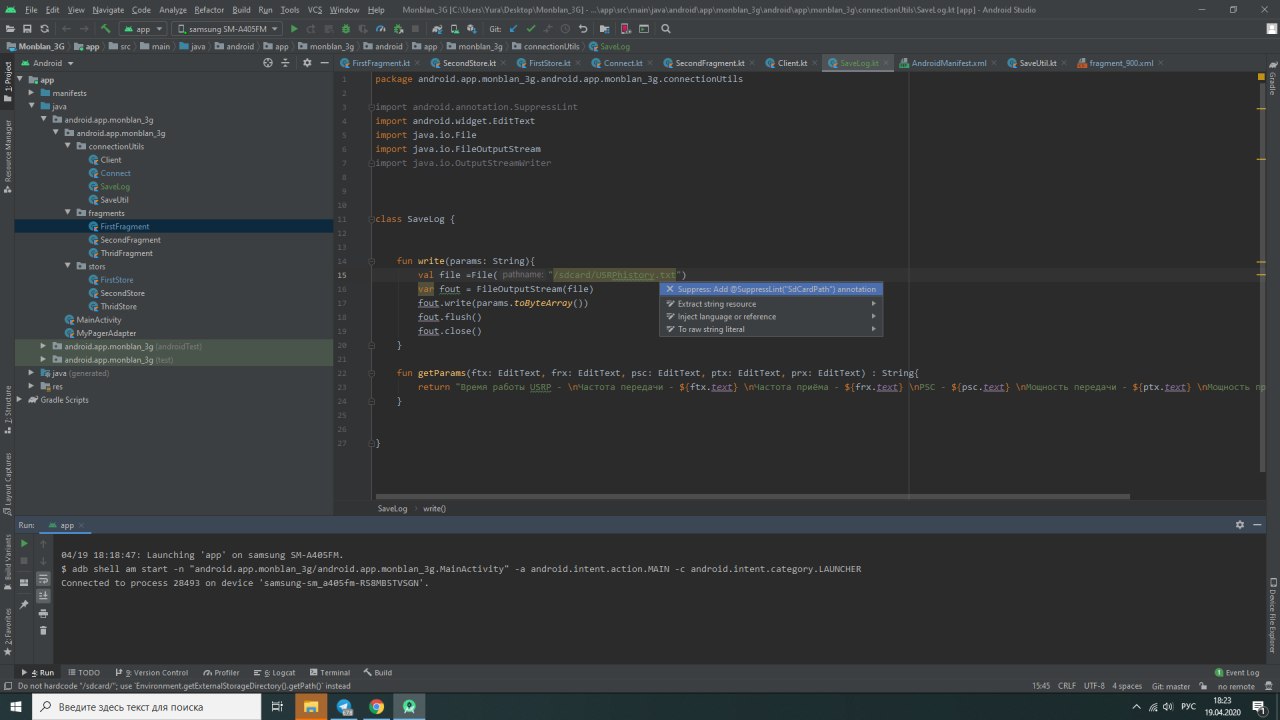Expand the manifests folder
This screenshot has height=720, width=1280.
pyautogui.click(x=33, y=93)
